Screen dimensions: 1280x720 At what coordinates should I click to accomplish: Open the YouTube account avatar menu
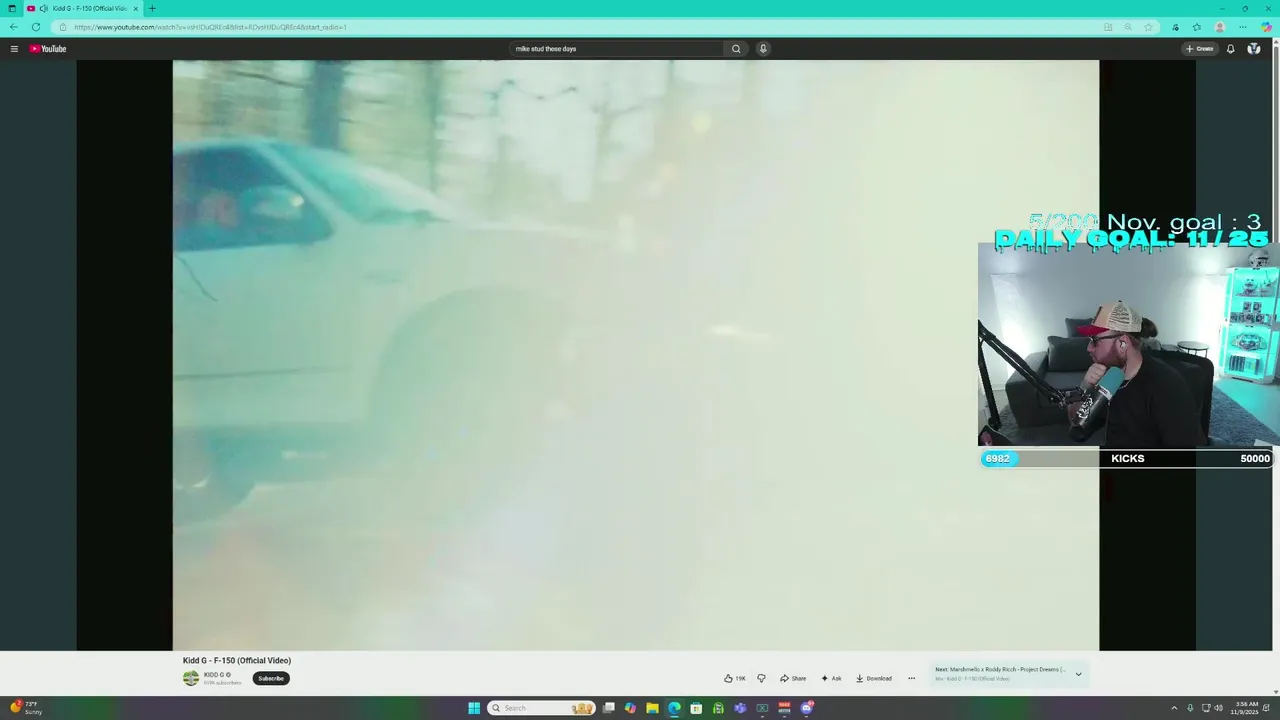1254,49
